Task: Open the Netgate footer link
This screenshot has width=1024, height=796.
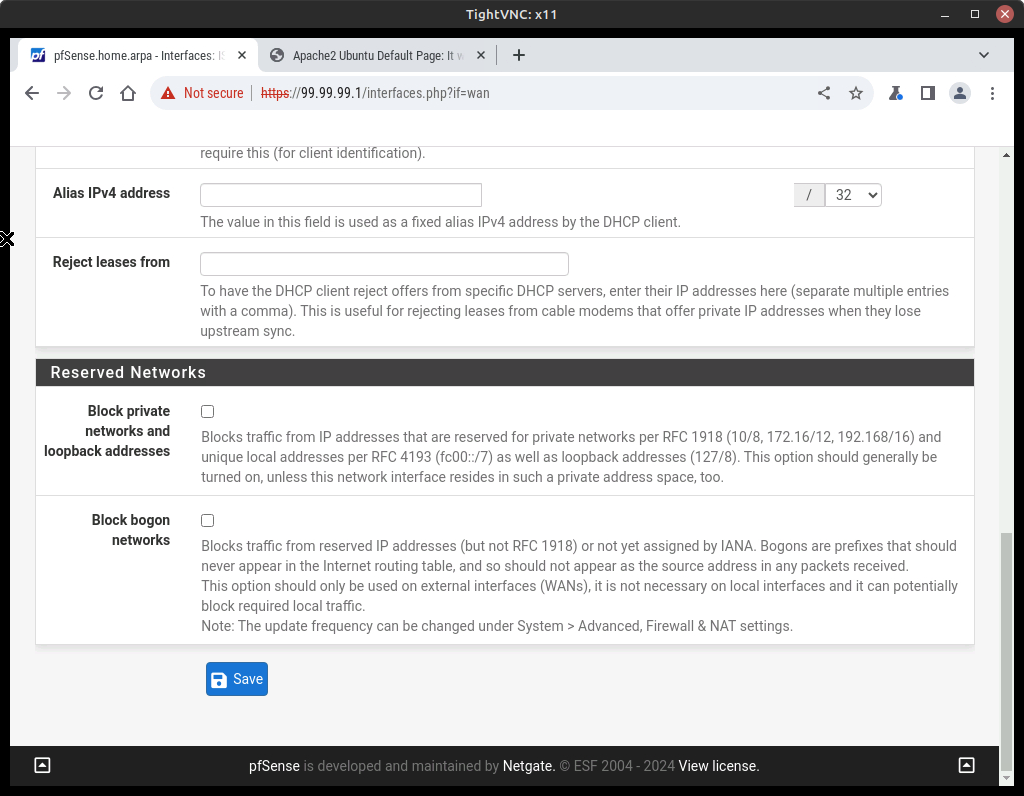Action: pyautogui.click(x=528, y=766)
